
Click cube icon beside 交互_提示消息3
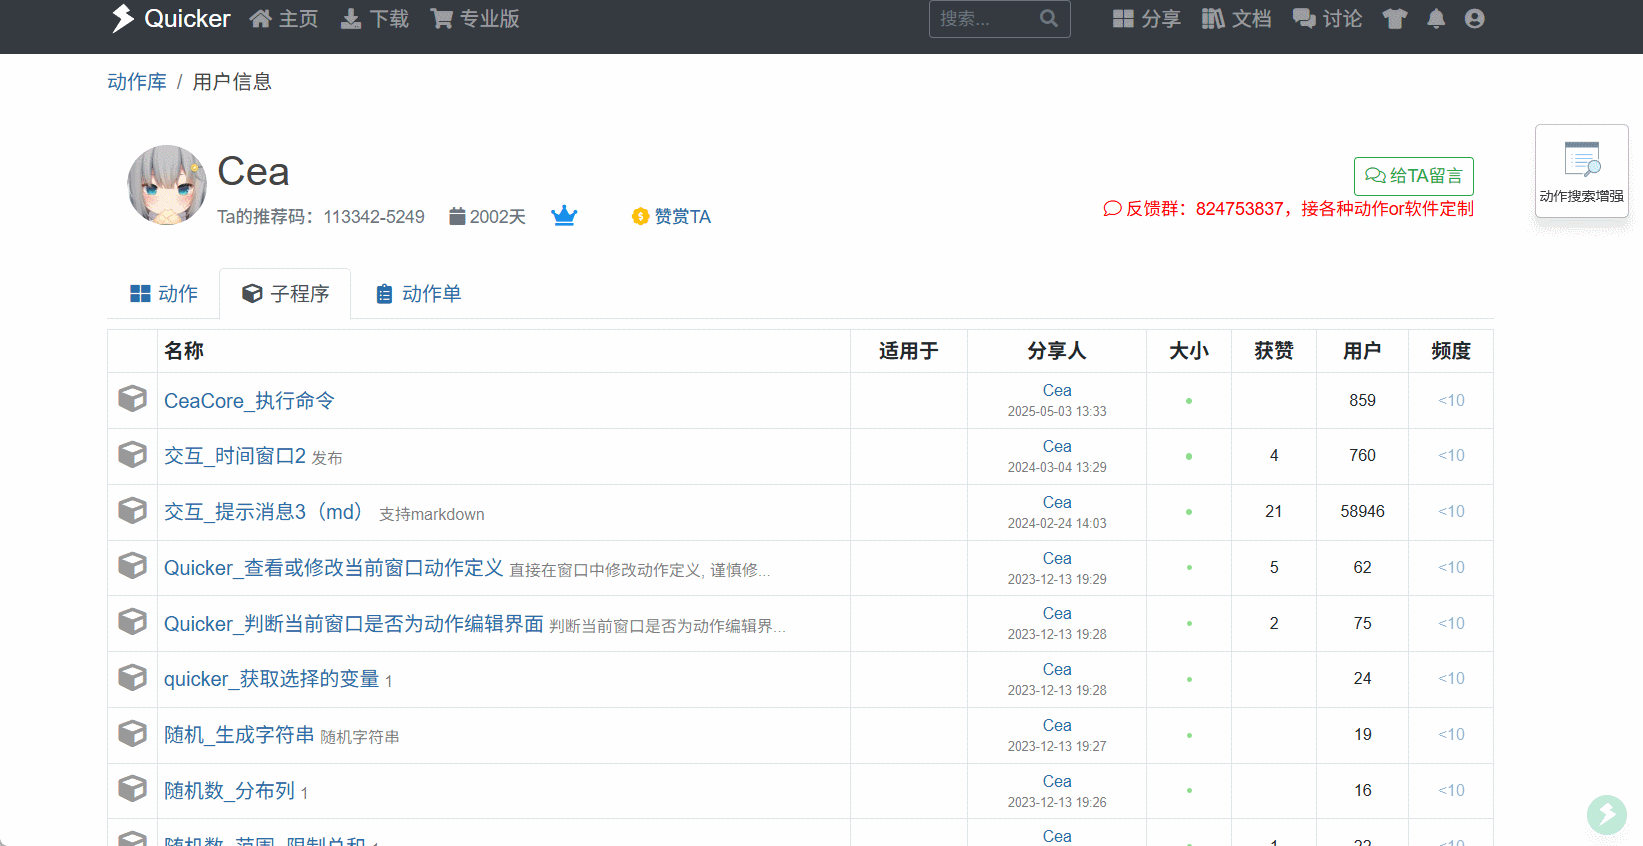pyautogui.click(x=132, y=511)
